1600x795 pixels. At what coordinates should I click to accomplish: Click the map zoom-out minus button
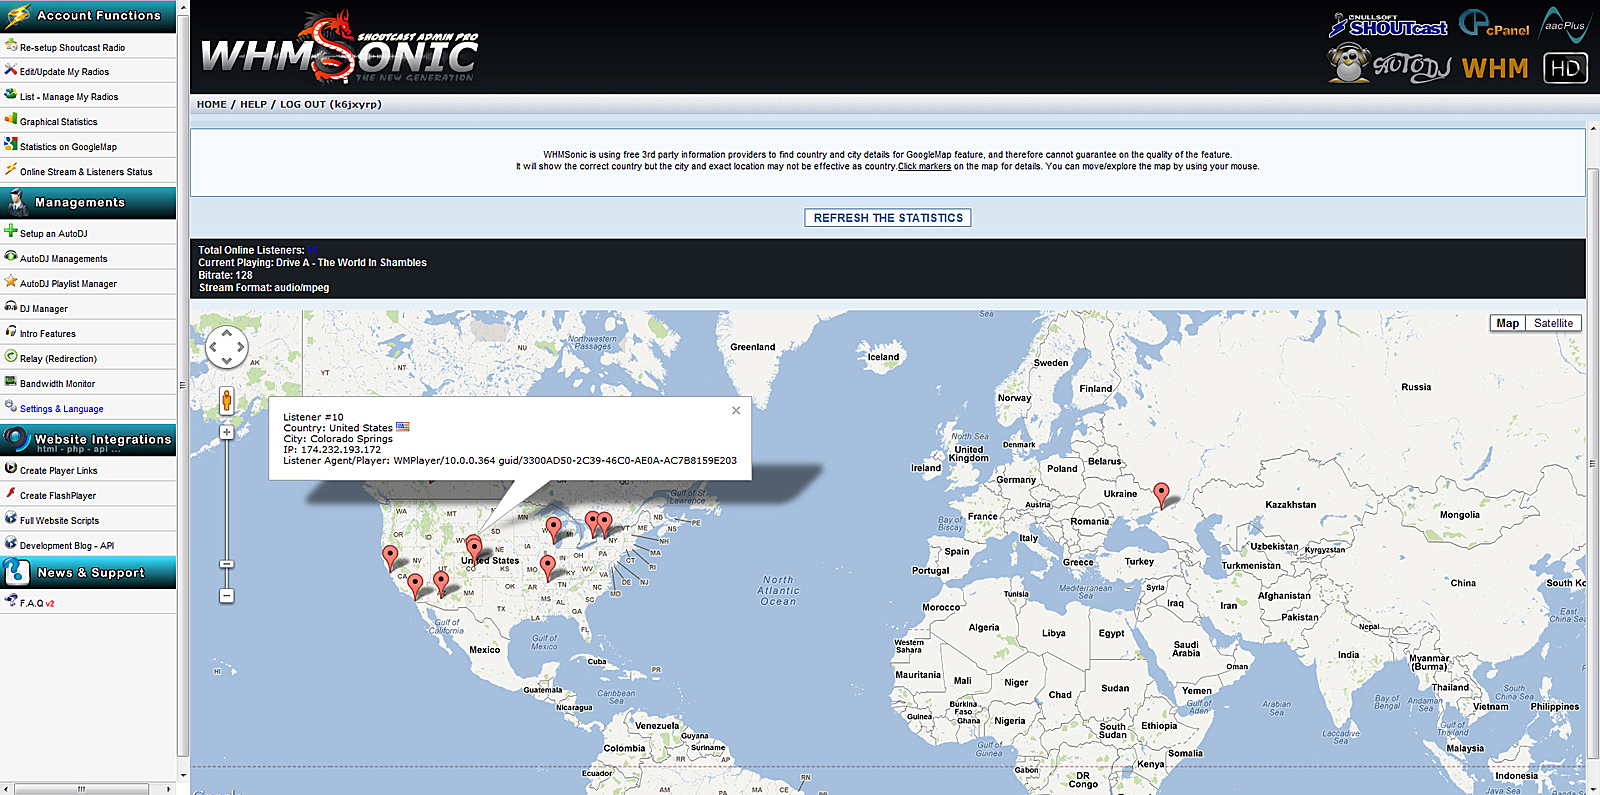point(227,596)
